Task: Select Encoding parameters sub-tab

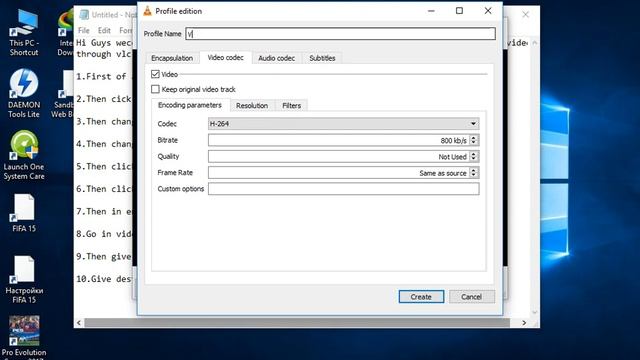Action: (190, 105)
